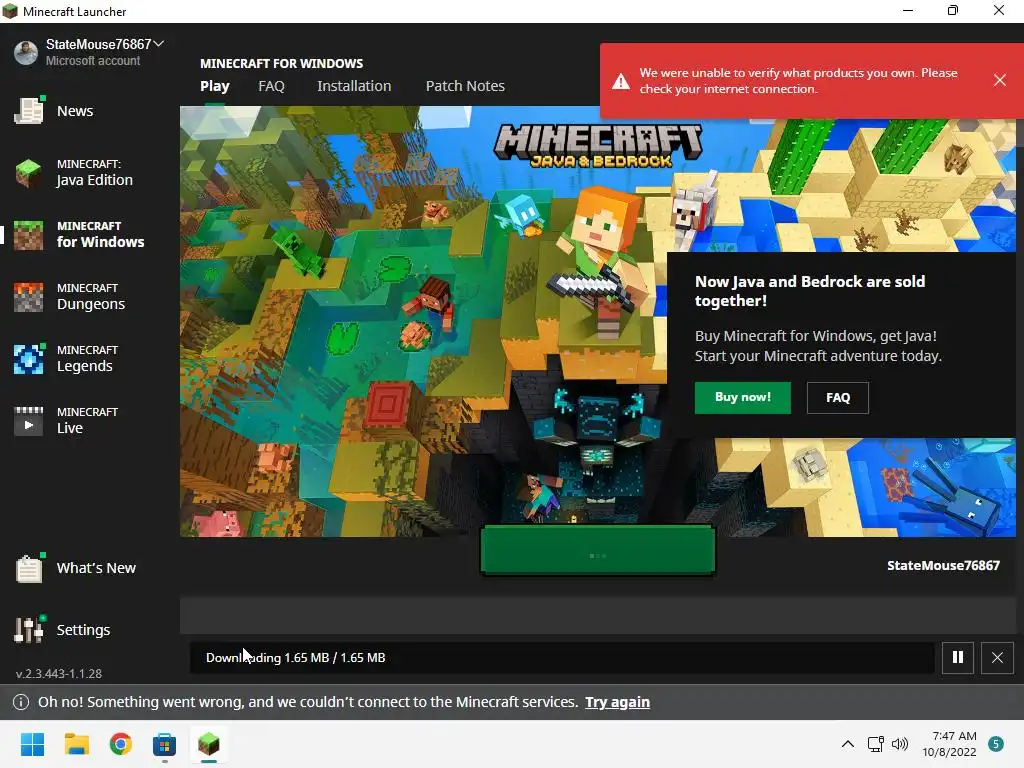Click Minecraft Launcher taskbar icon

[x=208, y=744]
